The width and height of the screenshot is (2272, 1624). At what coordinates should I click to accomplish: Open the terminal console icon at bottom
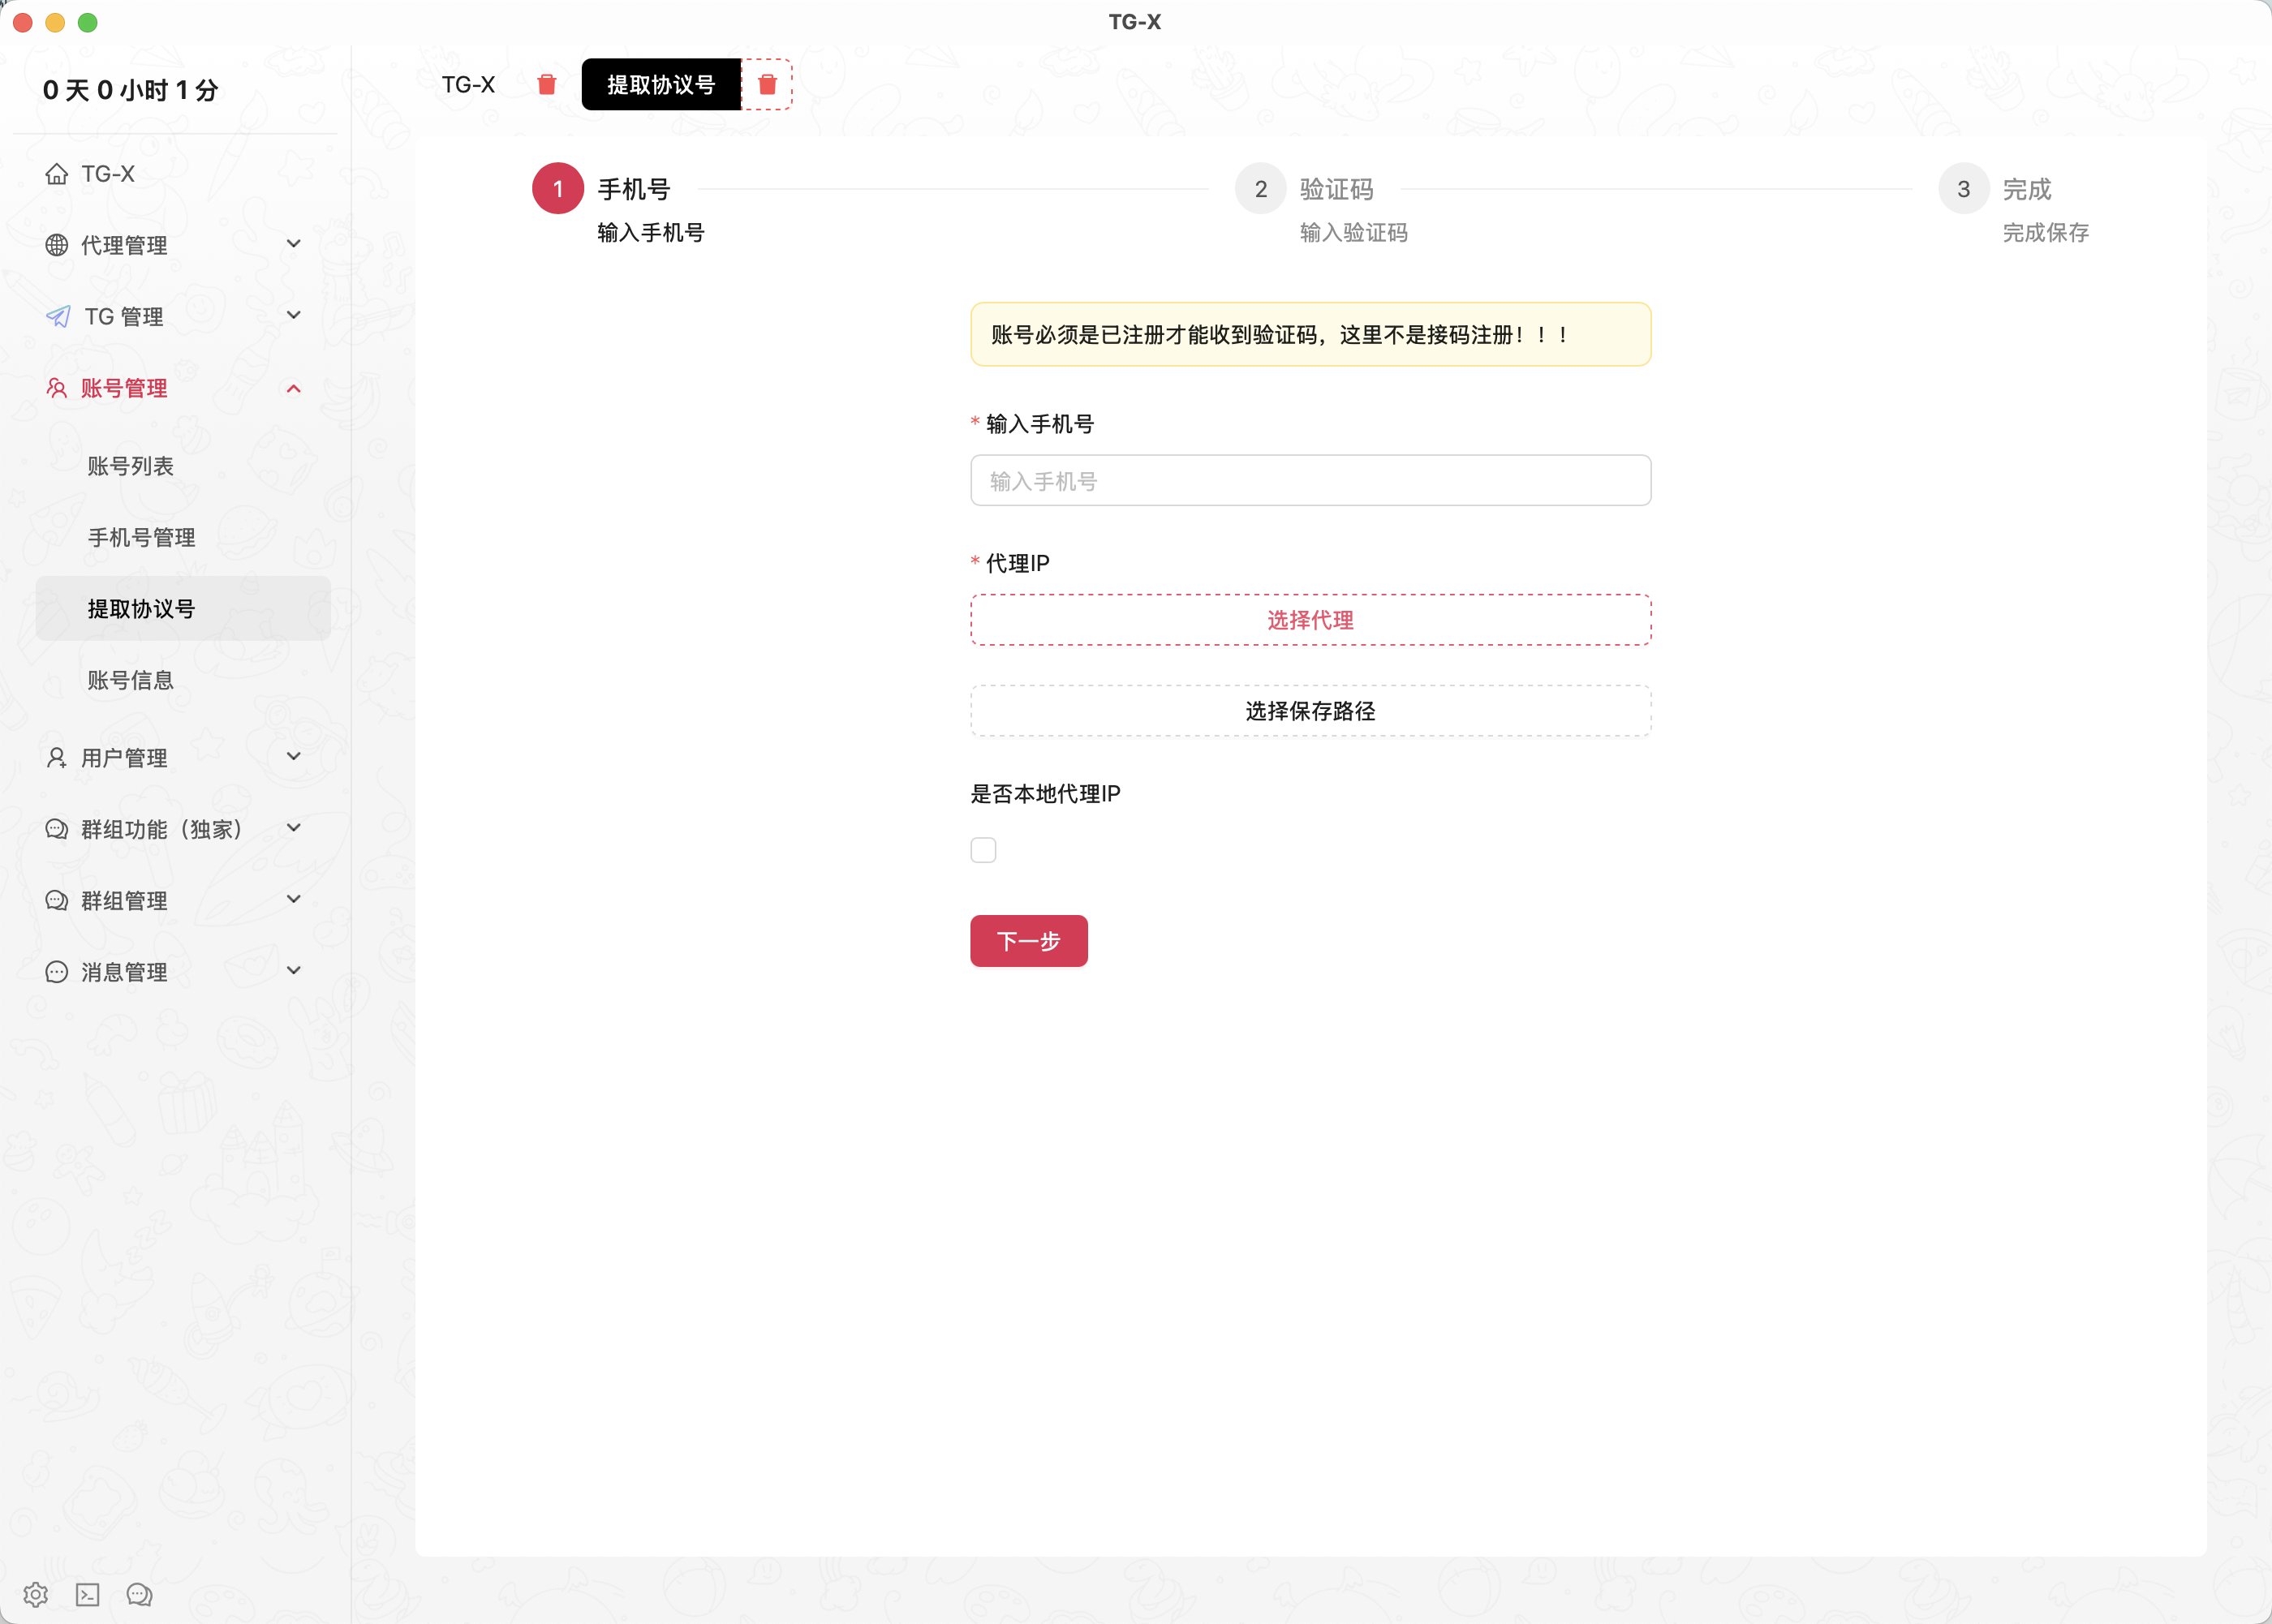click(x=88, y=1594)
